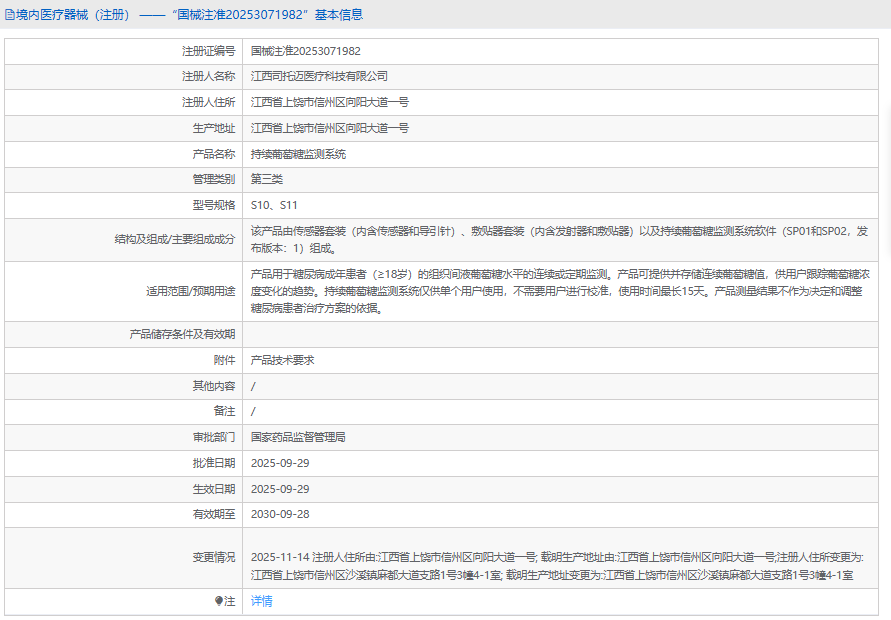Open the 详情 link
This screenshot has width=891, height=620.
(261, 601)
